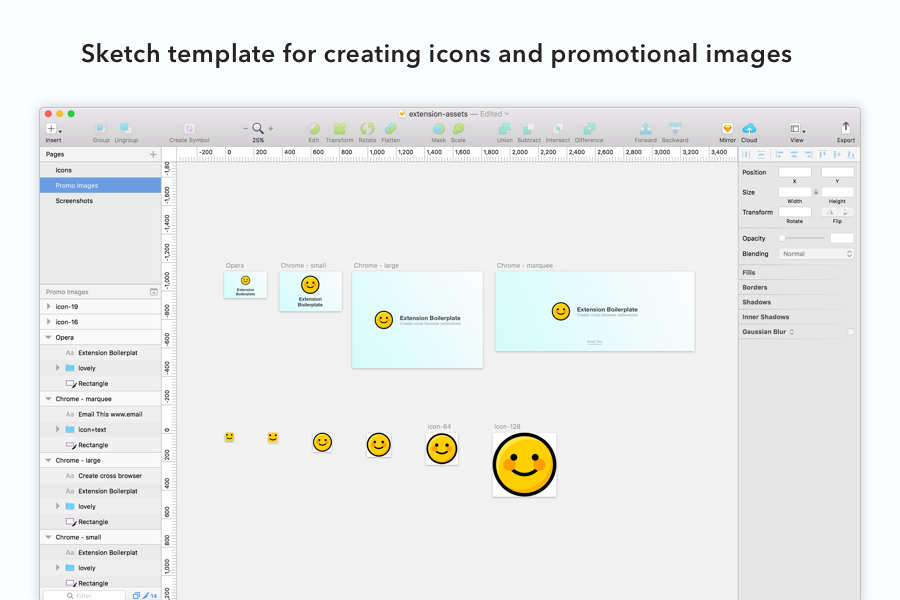
Task: Open the Blending mode dropdown
Action: click(816, 254)
